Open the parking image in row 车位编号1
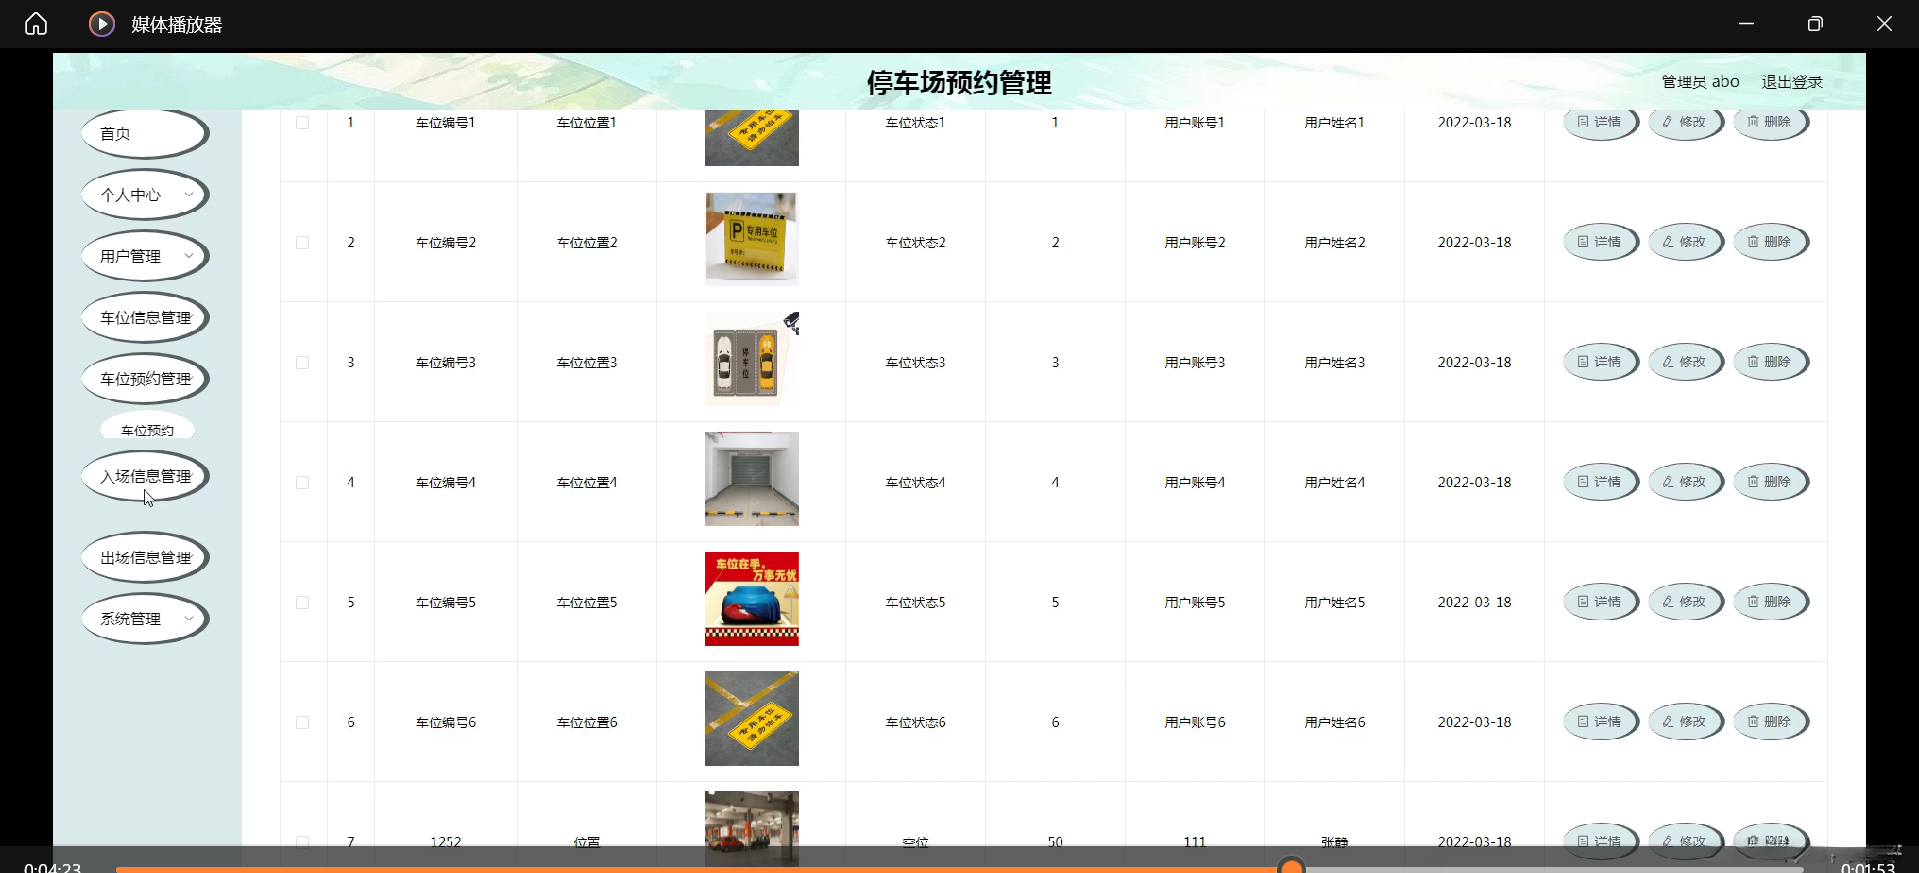1919x873 pixels. point(752,137)
